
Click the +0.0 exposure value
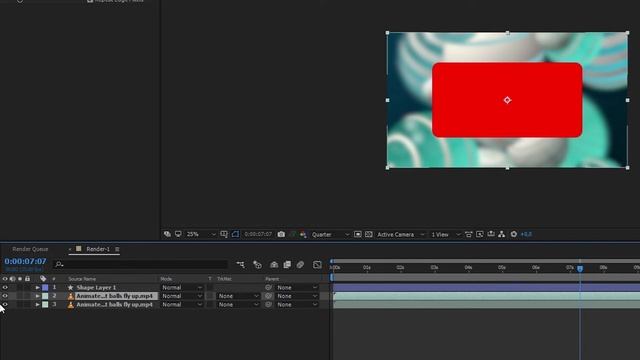coord(526,235)
